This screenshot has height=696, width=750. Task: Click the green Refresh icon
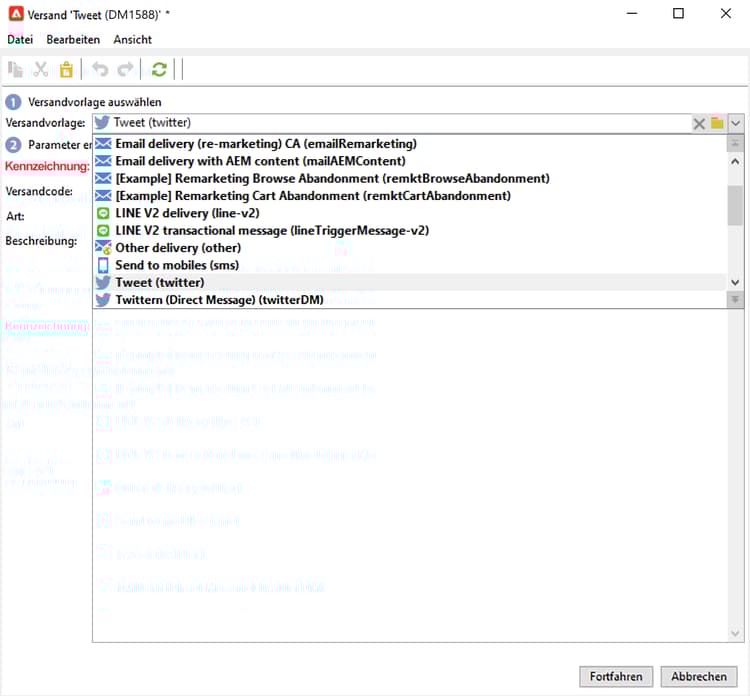159,70
